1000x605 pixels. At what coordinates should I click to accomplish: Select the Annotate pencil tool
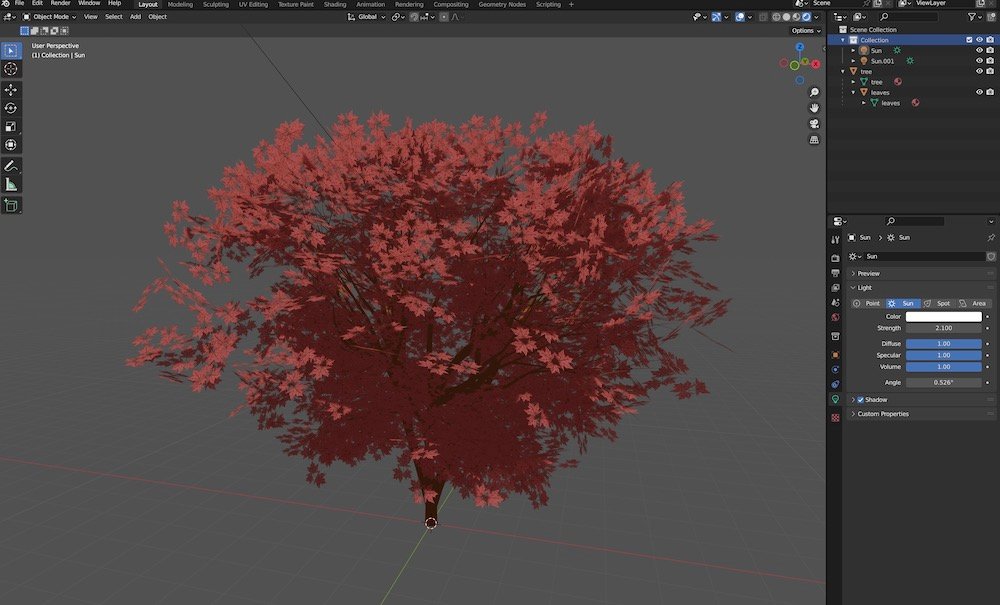(x=11, y=165)
